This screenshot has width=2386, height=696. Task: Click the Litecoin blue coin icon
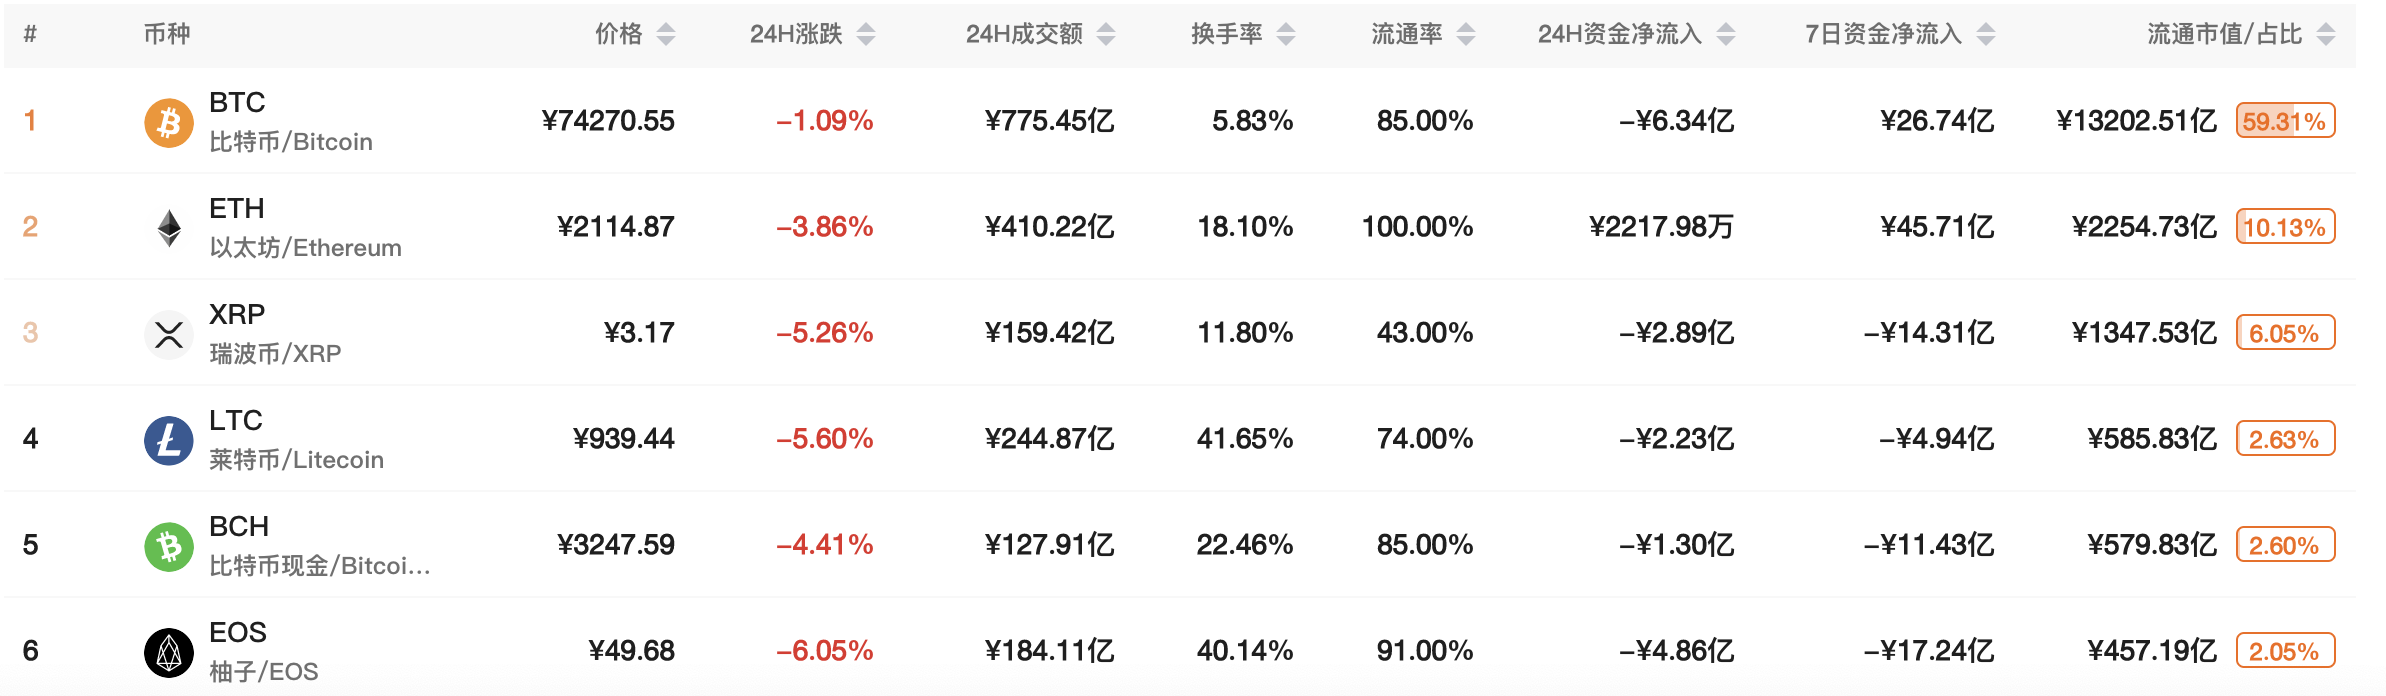[x=169, y=440]
